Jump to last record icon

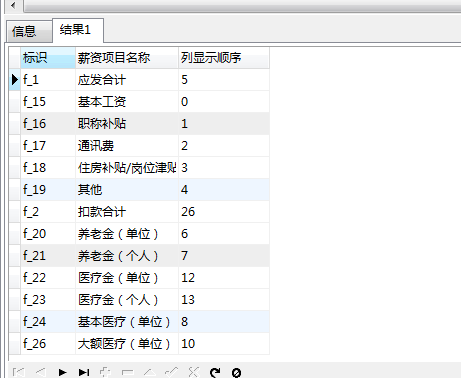point(84,372)
